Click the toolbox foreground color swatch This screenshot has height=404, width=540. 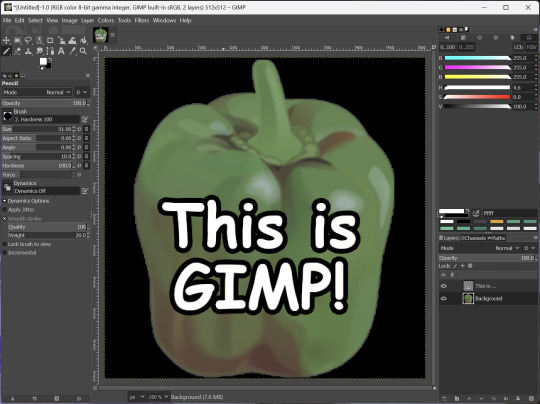click(x=43, y=61)
